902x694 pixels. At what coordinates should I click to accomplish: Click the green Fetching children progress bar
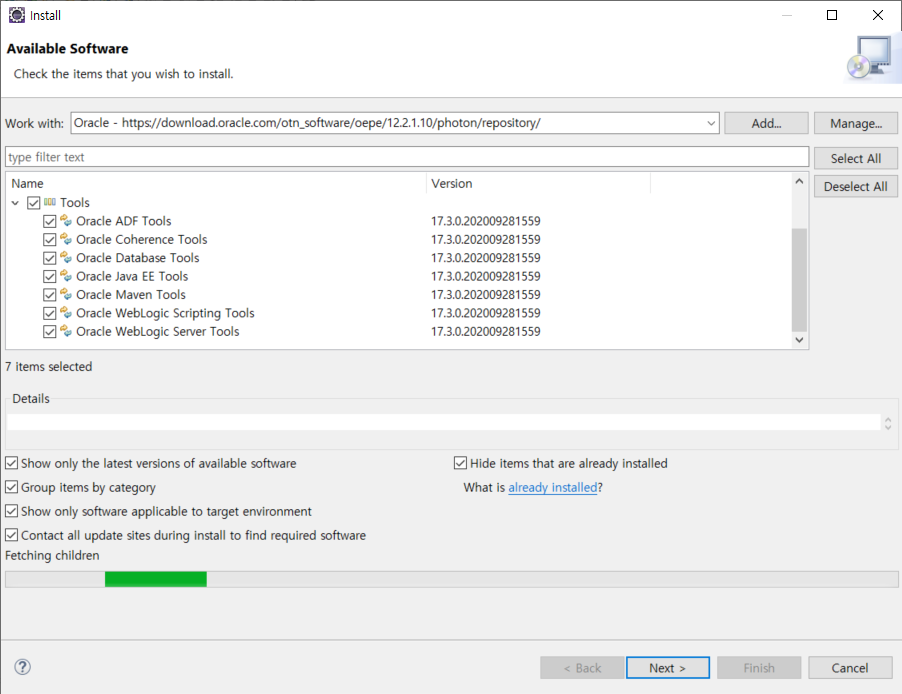(x=156, y=579)
